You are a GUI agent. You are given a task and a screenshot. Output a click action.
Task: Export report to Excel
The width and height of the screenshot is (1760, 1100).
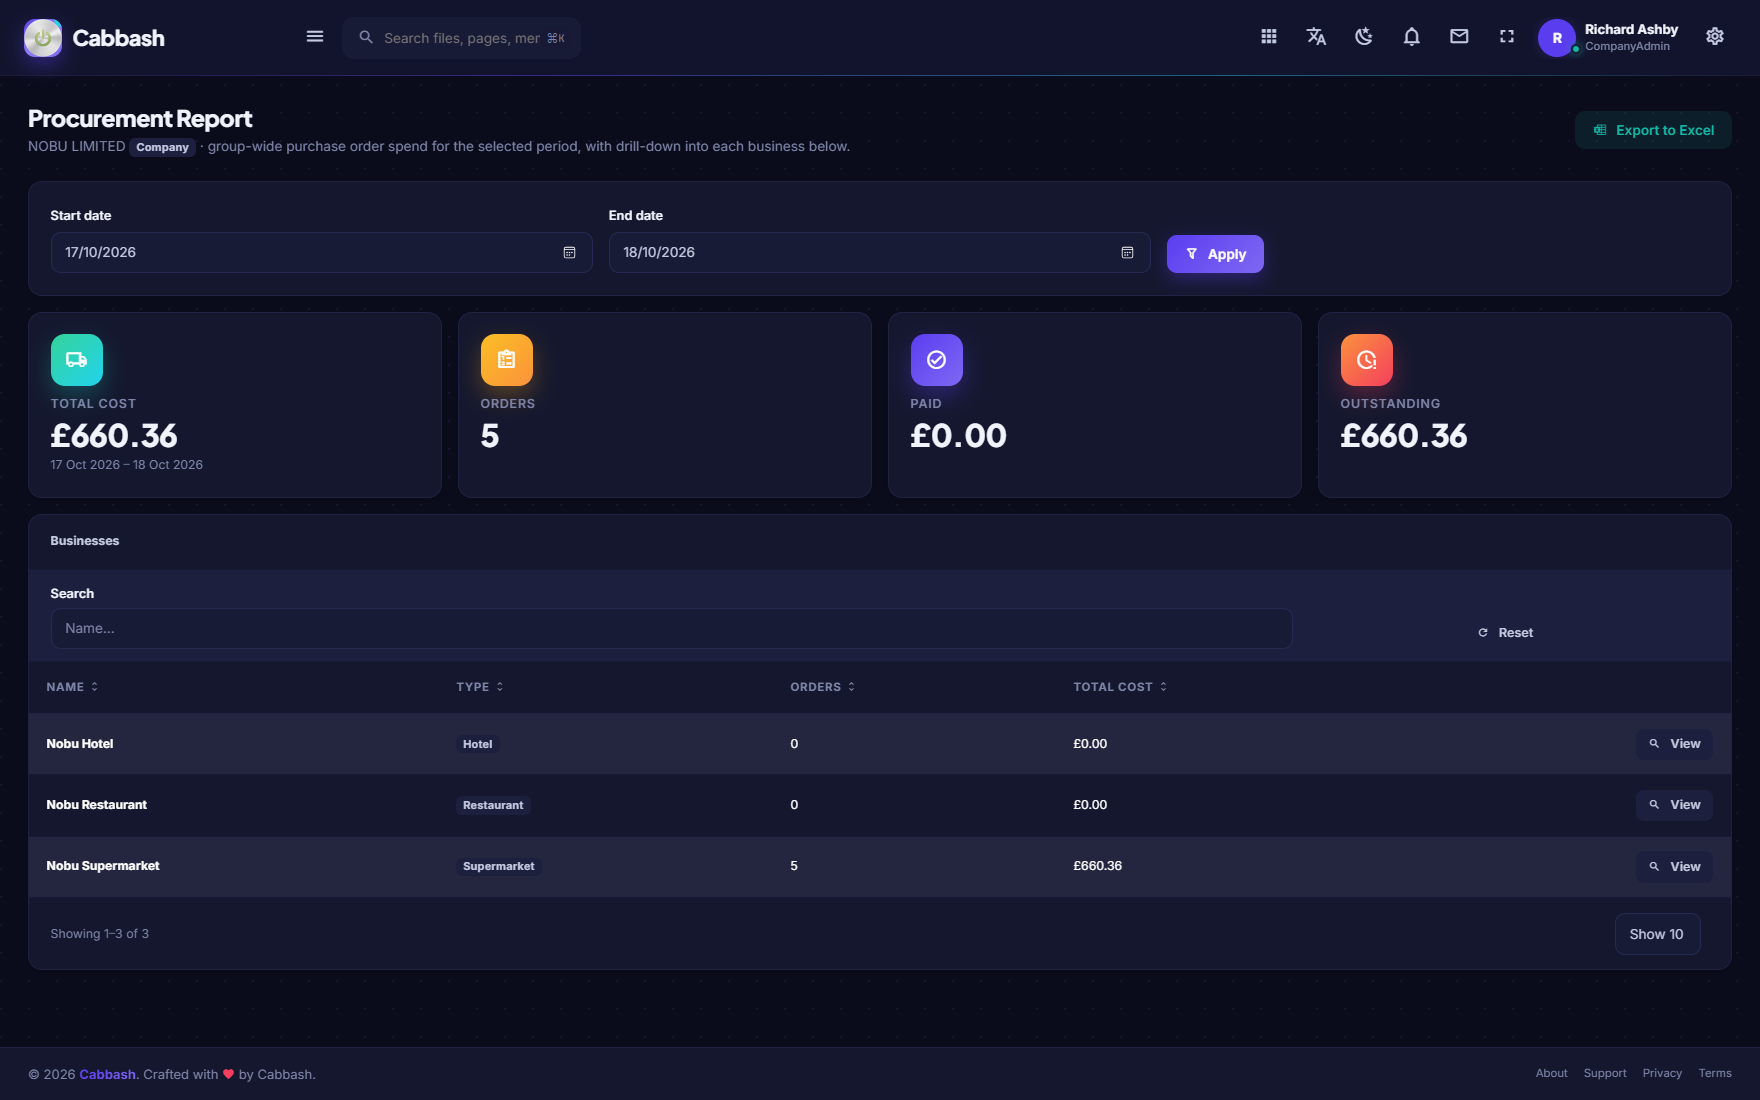click(1653, 130)
